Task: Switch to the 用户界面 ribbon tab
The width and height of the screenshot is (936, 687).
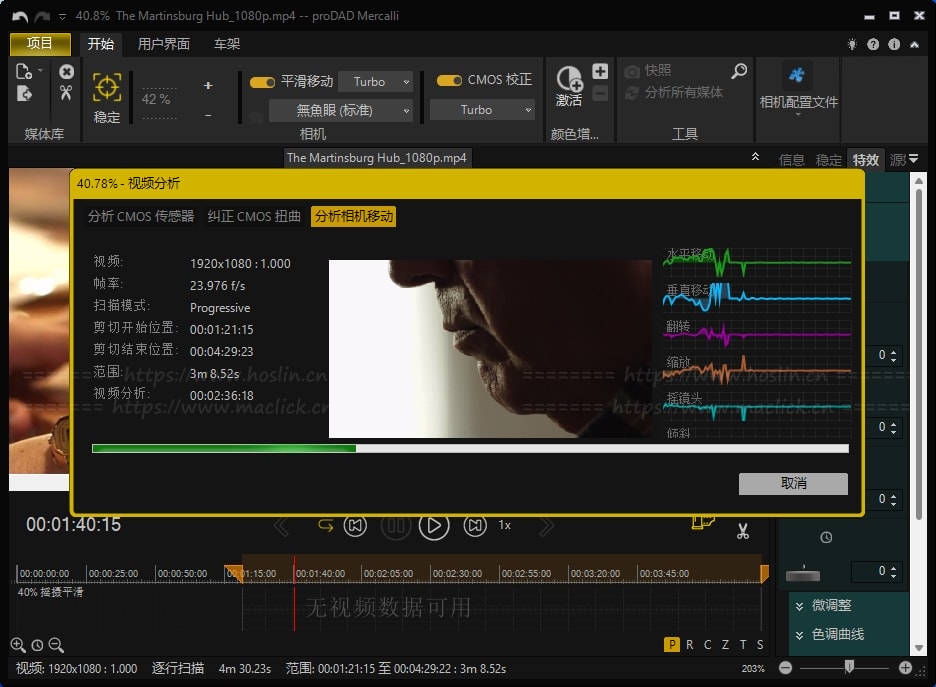Action: pos(164,44)
